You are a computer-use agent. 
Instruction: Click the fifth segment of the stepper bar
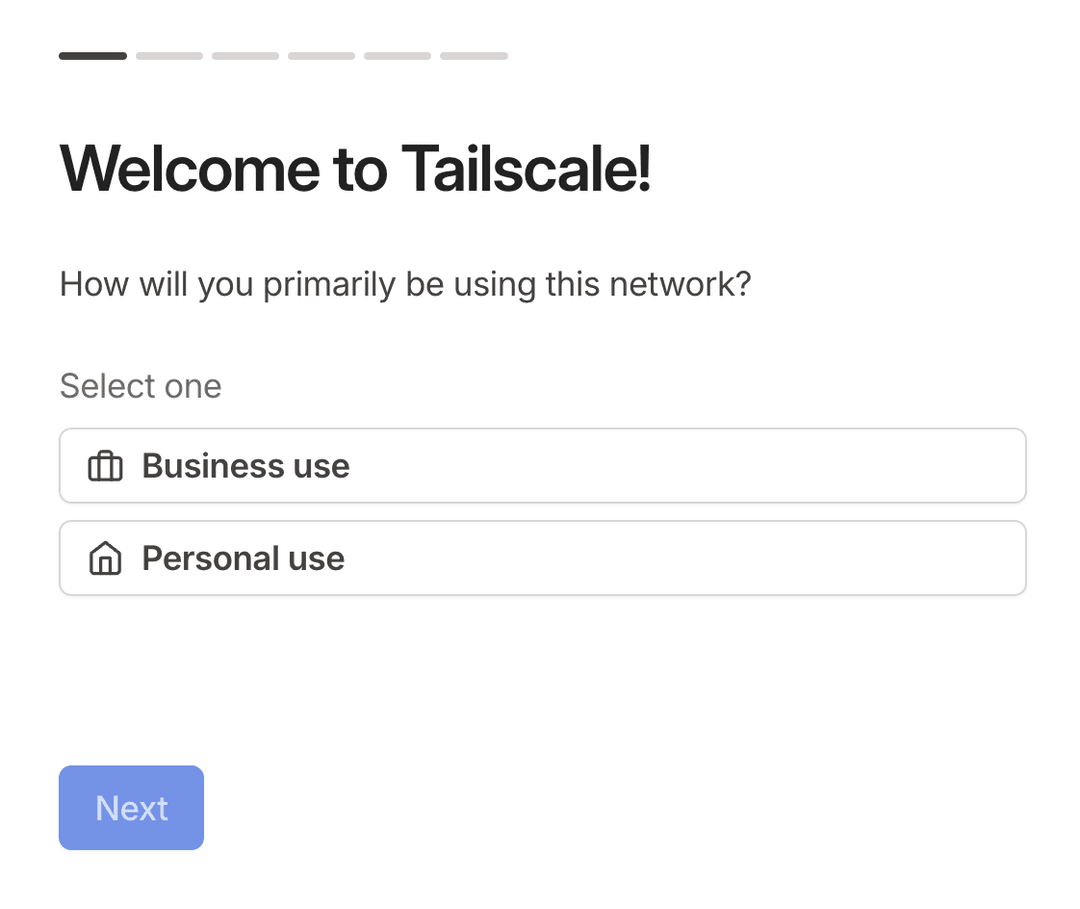(x=397, y=56)
